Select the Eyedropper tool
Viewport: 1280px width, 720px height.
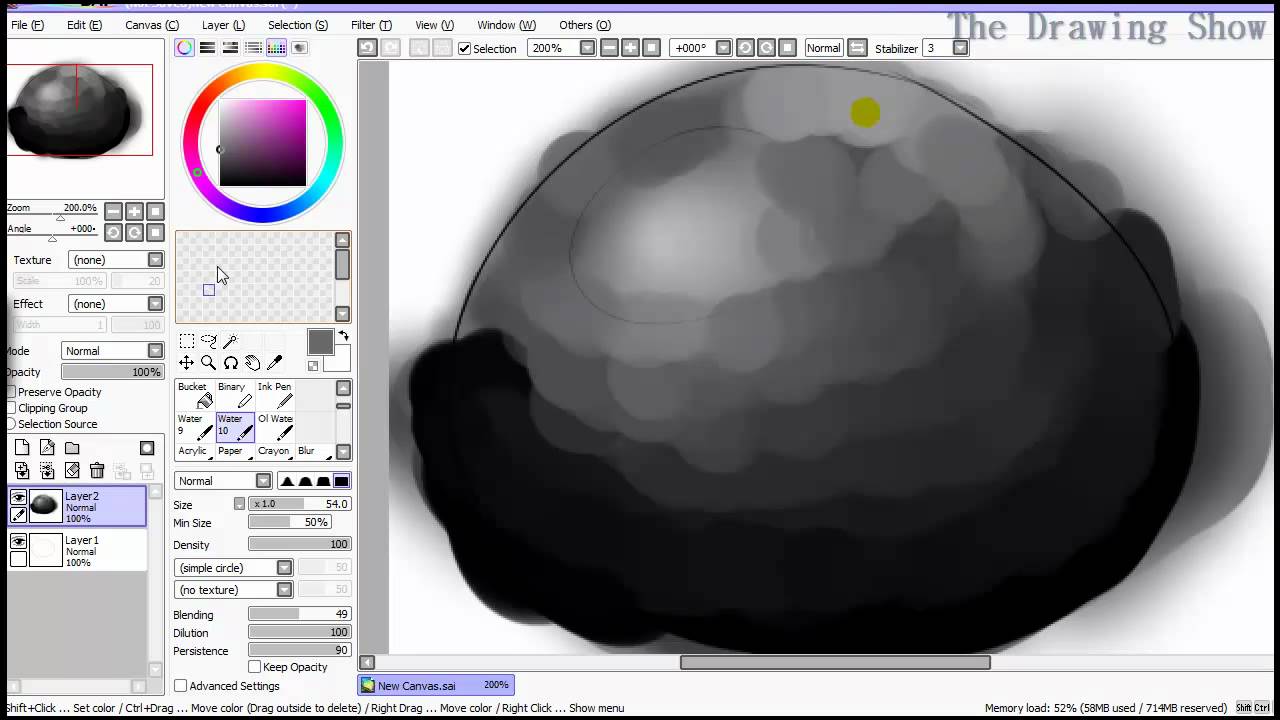click(274, 362)
